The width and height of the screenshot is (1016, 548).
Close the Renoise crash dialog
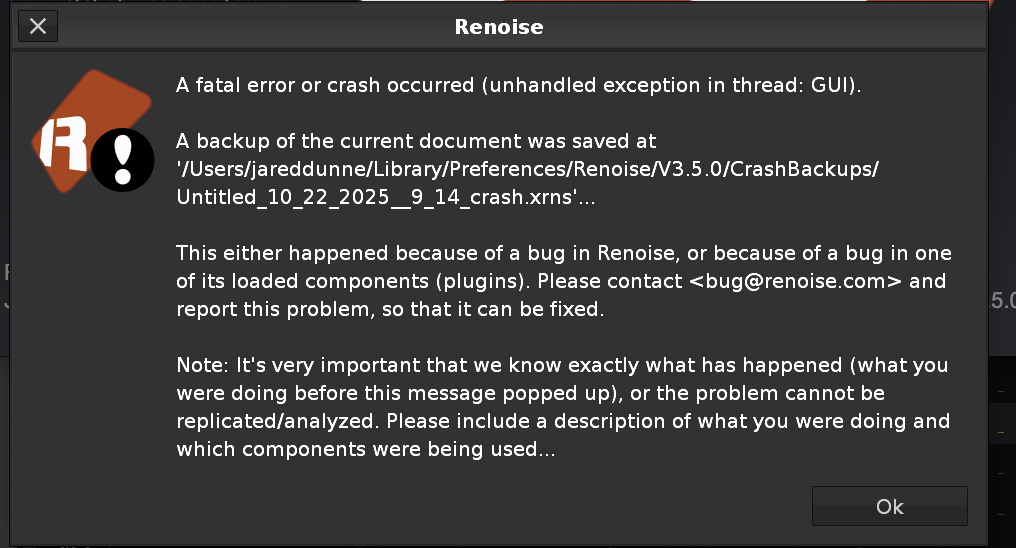(38, 26)
